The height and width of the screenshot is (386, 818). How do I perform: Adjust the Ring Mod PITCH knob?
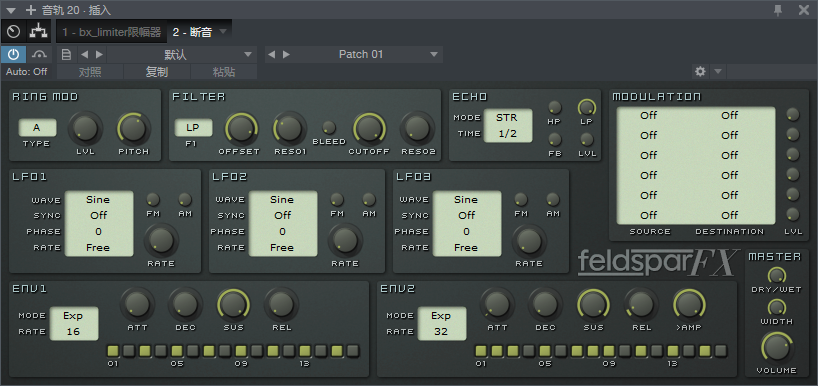(x=134, y=128)
